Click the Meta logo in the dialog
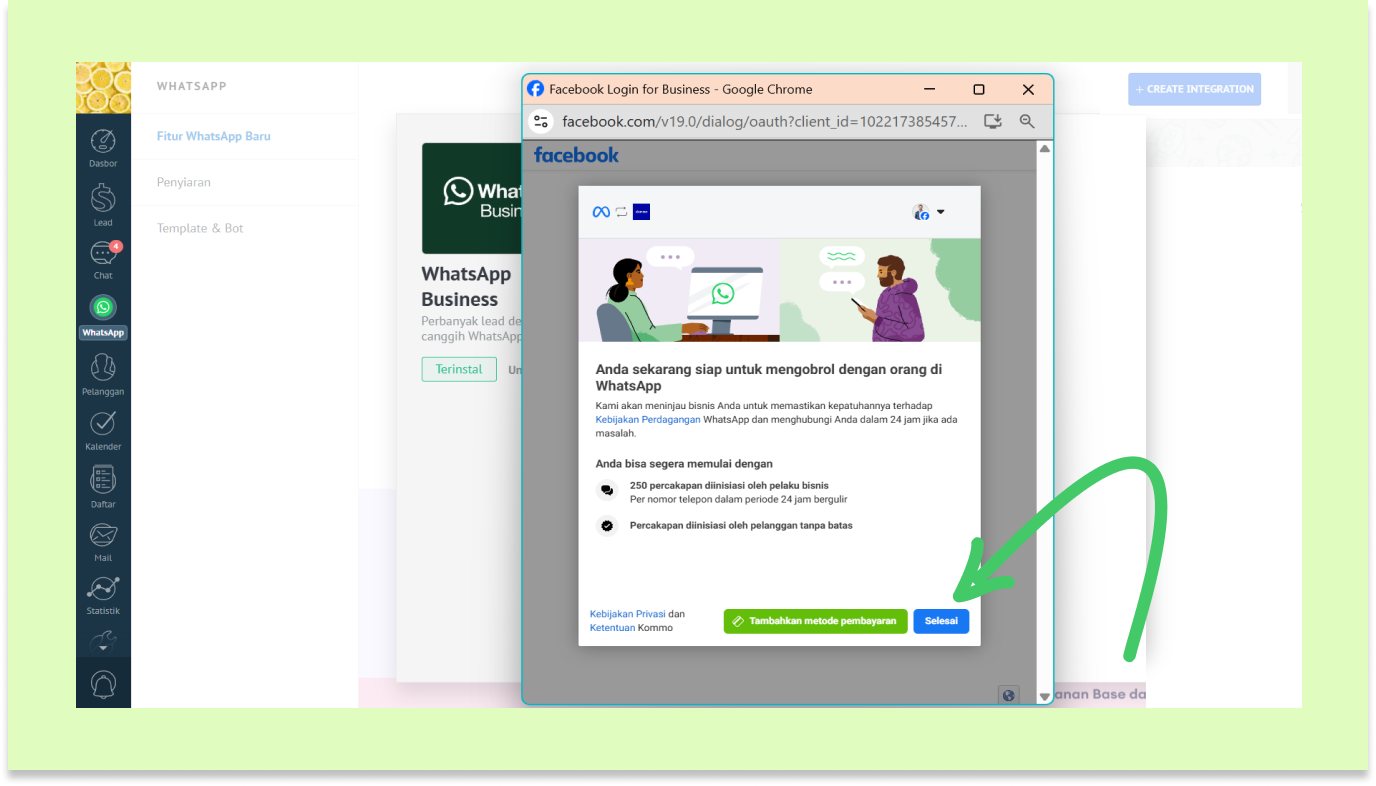Screen dimensions: 1376x786 (601, 212)
